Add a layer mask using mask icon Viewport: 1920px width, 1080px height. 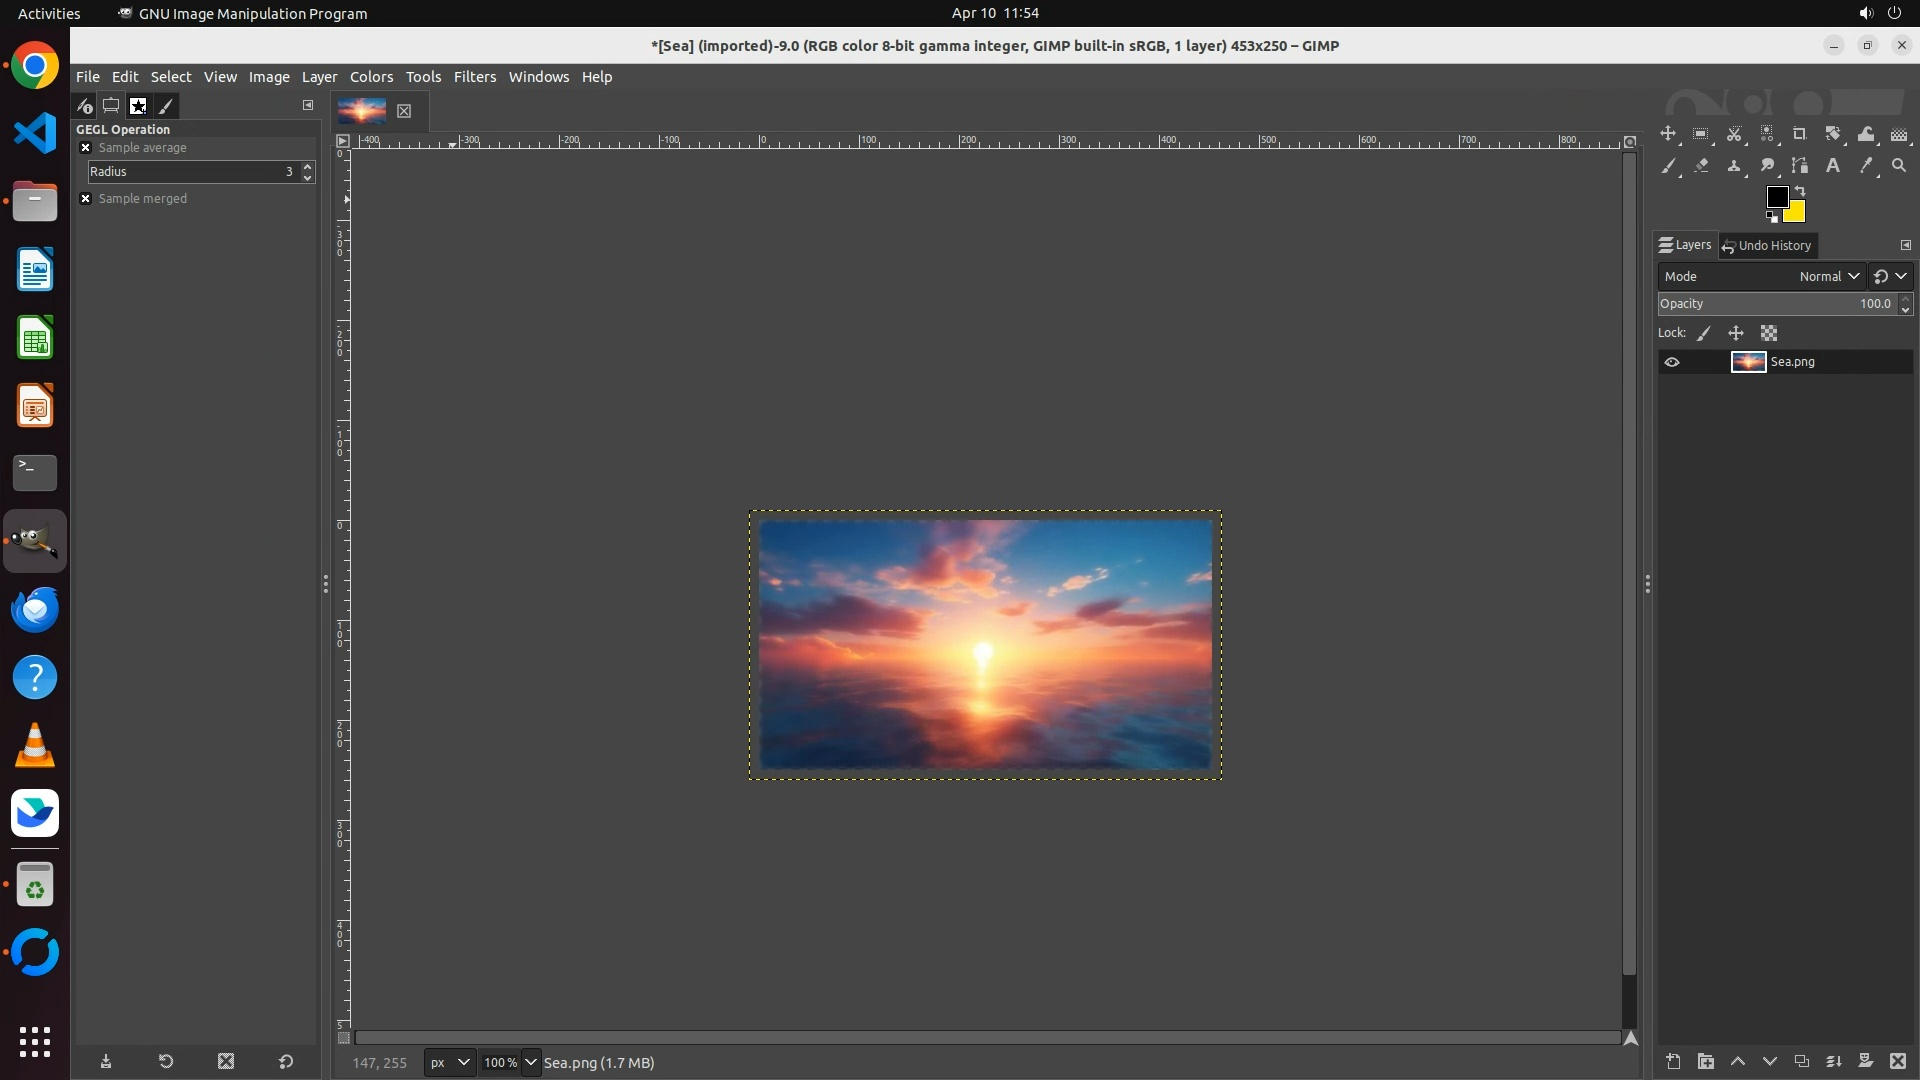coord(1866,1062)
